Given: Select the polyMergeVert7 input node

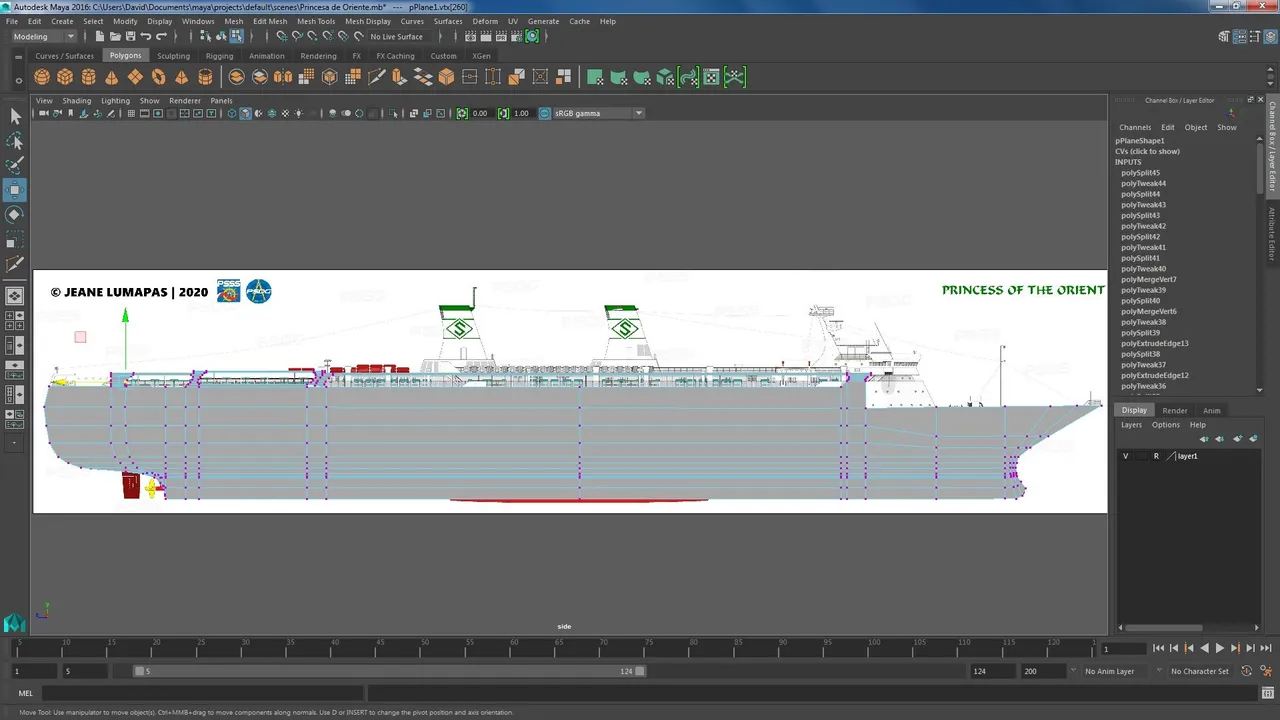Looking at the screenshot, I should [1148, 280].
